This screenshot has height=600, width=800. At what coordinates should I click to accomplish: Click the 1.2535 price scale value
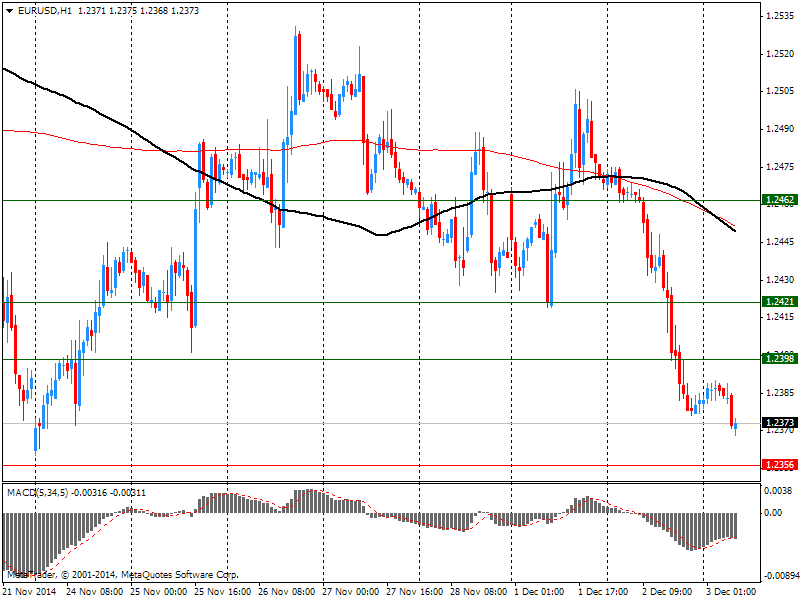(780, 16)
